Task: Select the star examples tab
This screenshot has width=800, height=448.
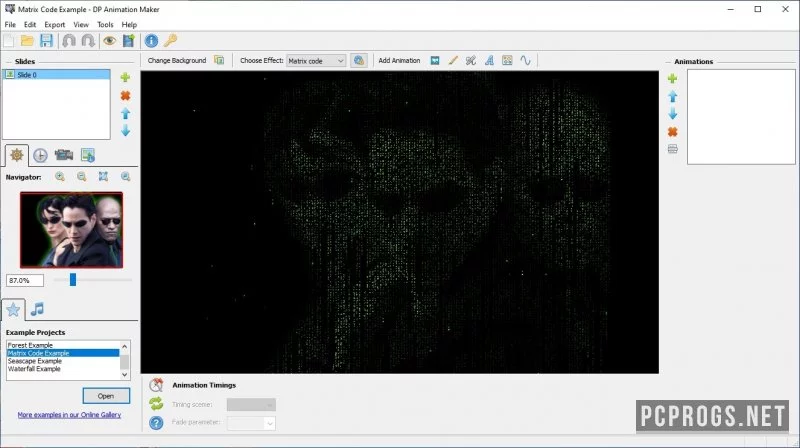Action: point(13,309)
